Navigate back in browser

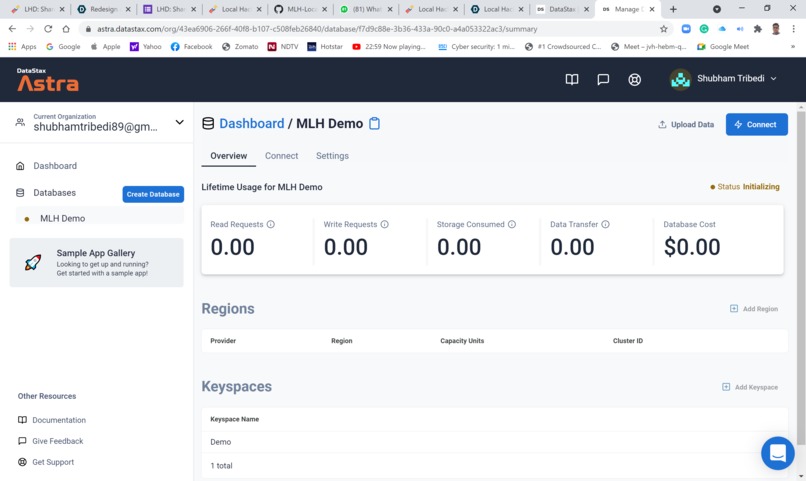pos(12,29)
